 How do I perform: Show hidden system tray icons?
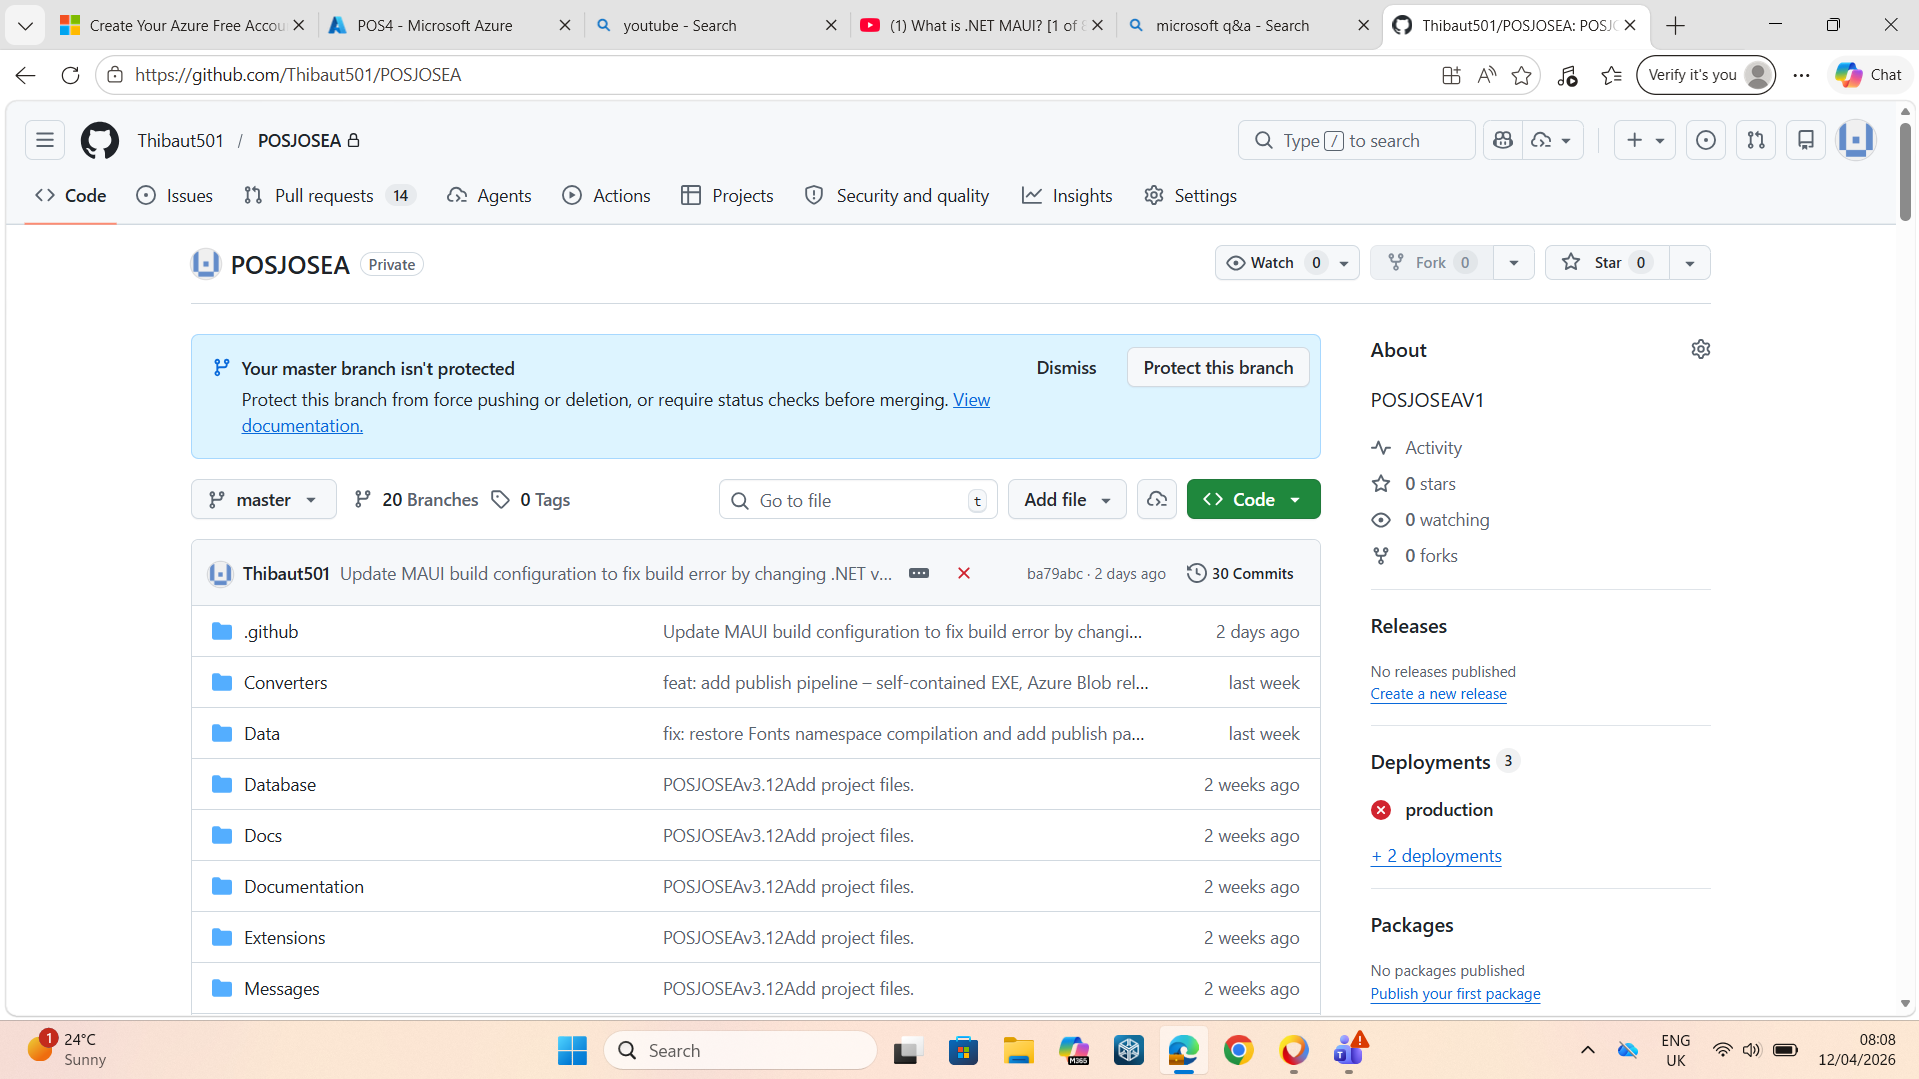[x=1588, y=1050]
